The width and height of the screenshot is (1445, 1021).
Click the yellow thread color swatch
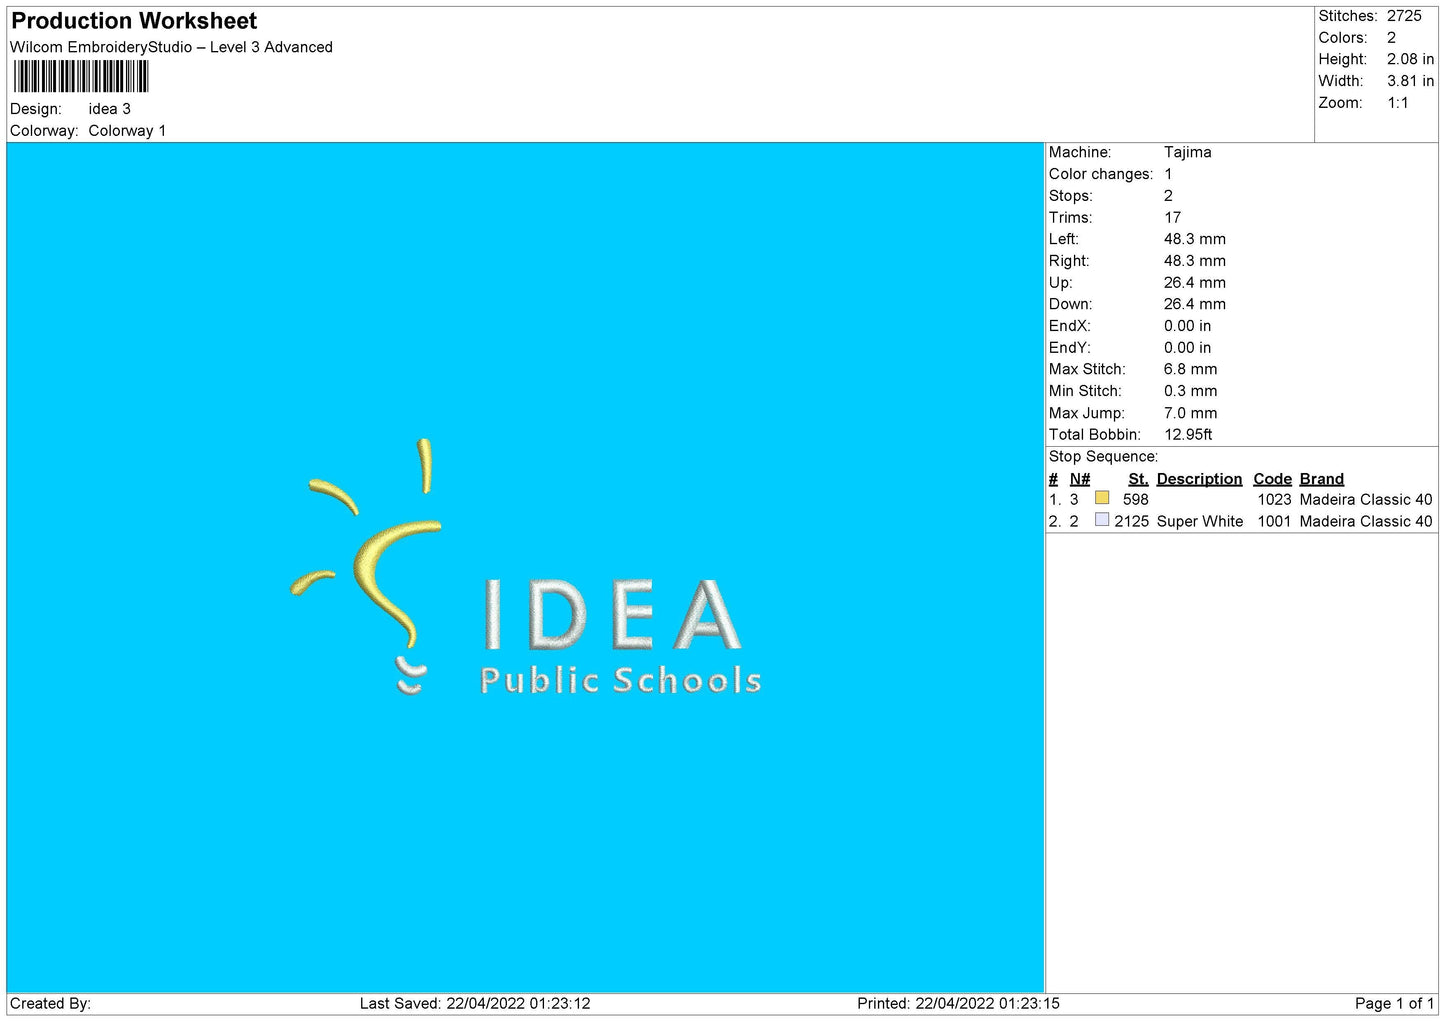1102,498
